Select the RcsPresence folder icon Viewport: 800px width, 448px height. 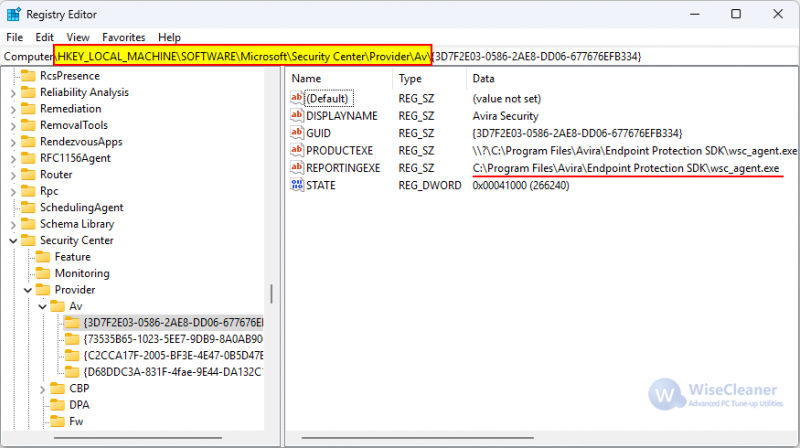pyautogui.click(x=28, y=76)
